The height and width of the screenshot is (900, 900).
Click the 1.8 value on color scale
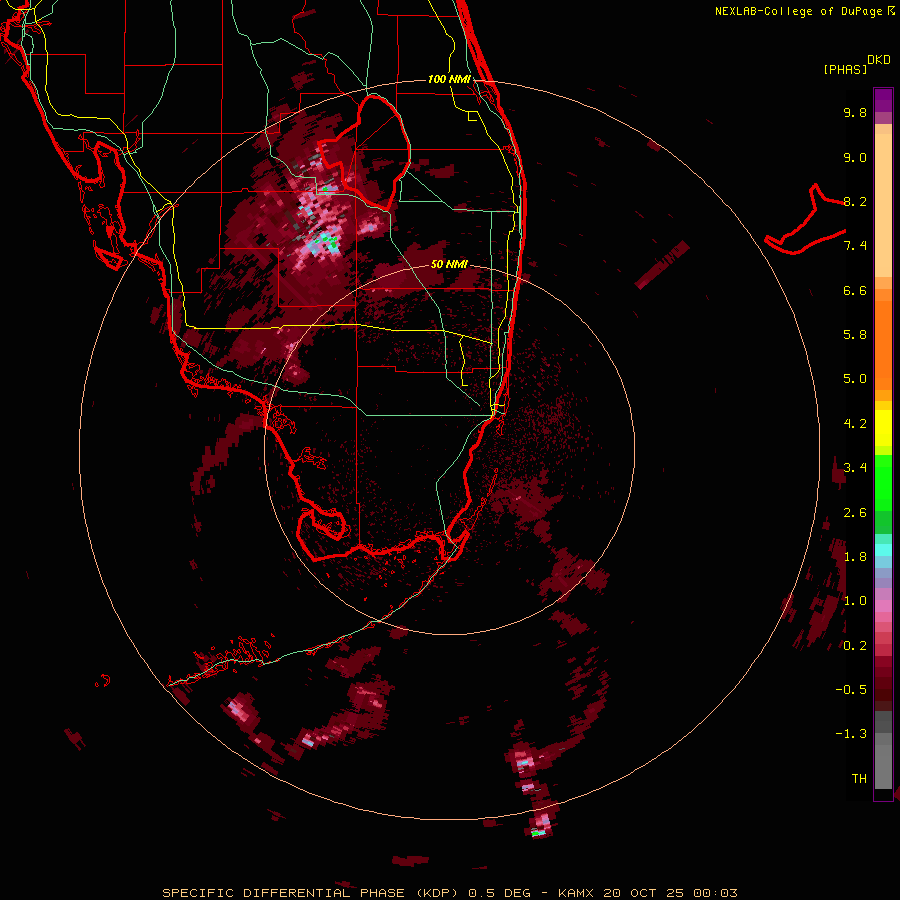[855, 557]
